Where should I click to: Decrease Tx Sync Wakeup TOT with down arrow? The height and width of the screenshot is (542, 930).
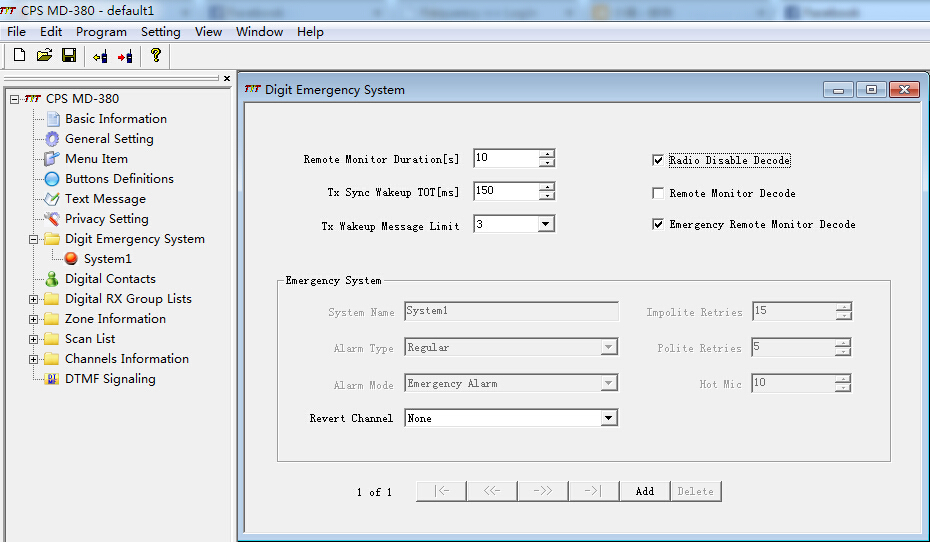[547, 196]
